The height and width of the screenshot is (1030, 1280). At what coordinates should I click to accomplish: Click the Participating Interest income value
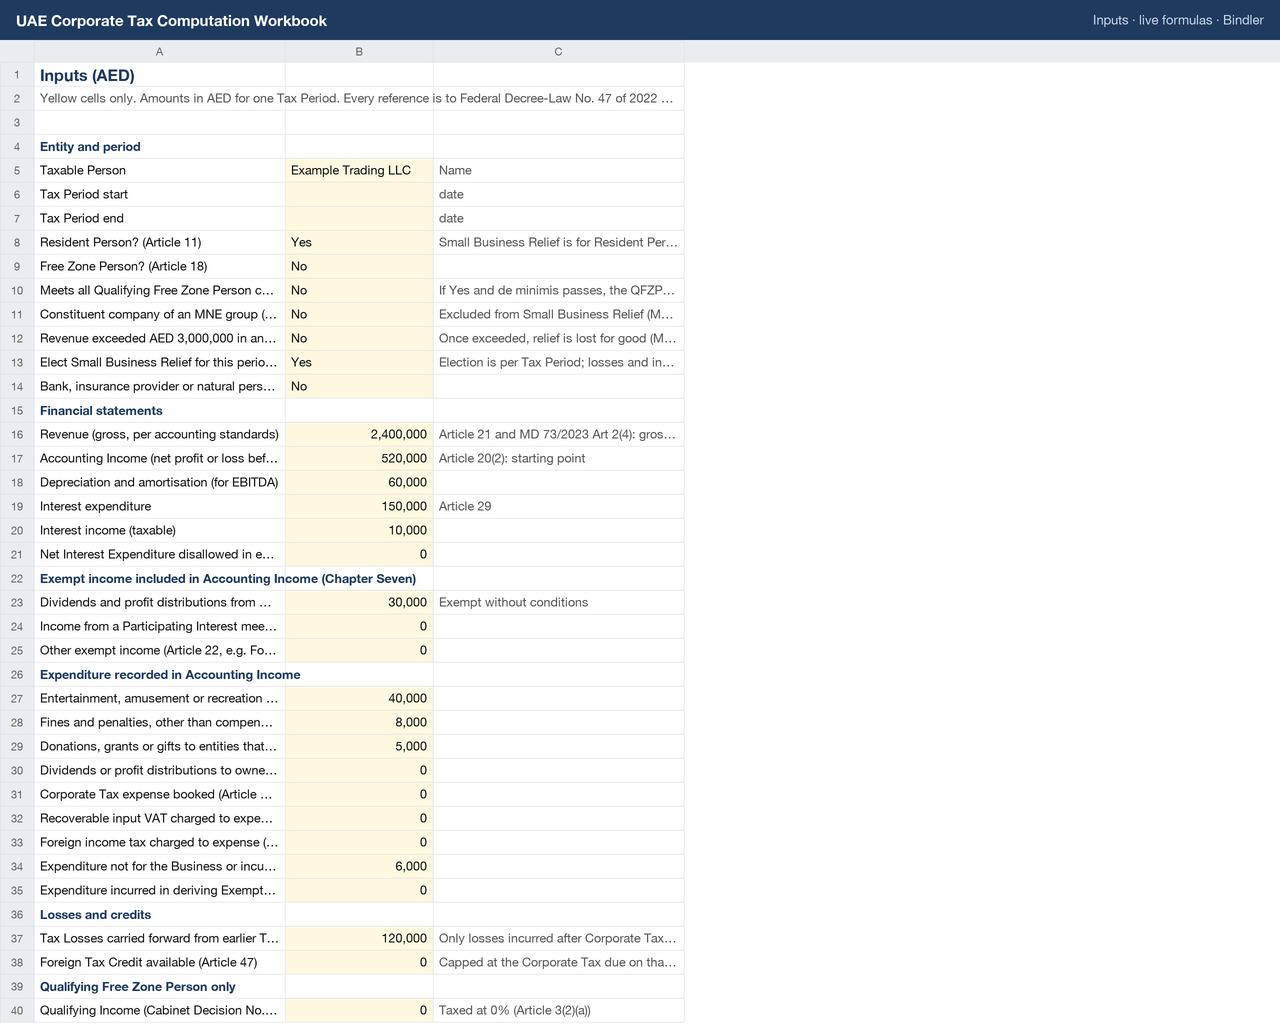359,626
